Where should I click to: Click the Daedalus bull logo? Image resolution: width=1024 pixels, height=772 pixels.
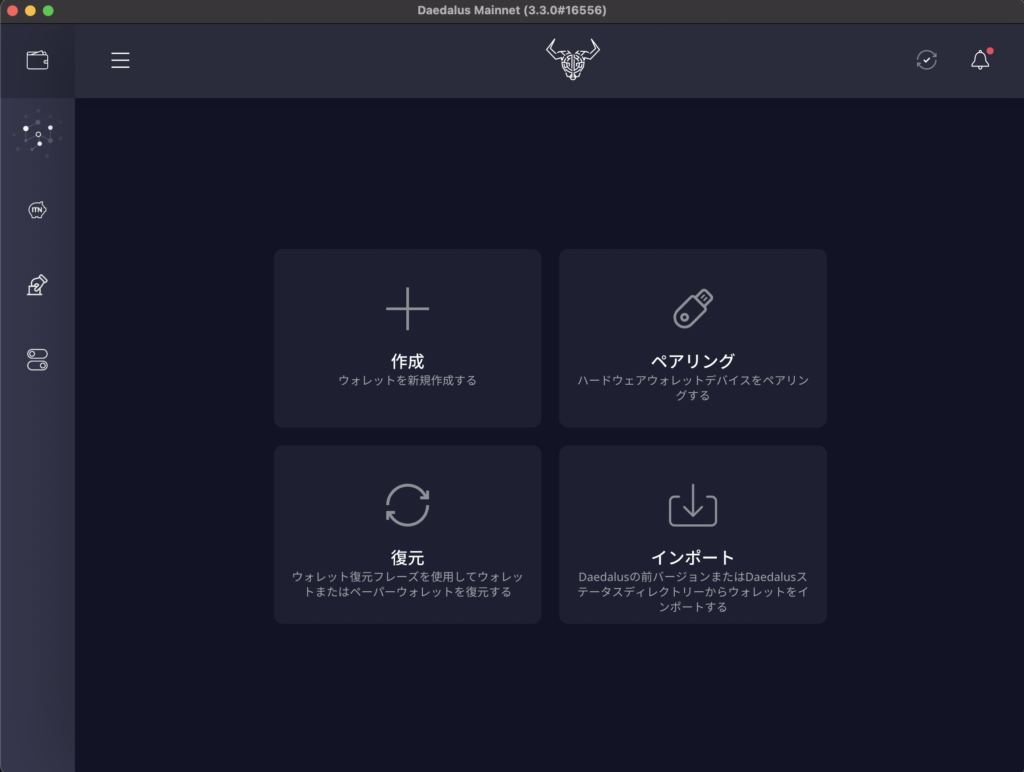pos(572,60)
